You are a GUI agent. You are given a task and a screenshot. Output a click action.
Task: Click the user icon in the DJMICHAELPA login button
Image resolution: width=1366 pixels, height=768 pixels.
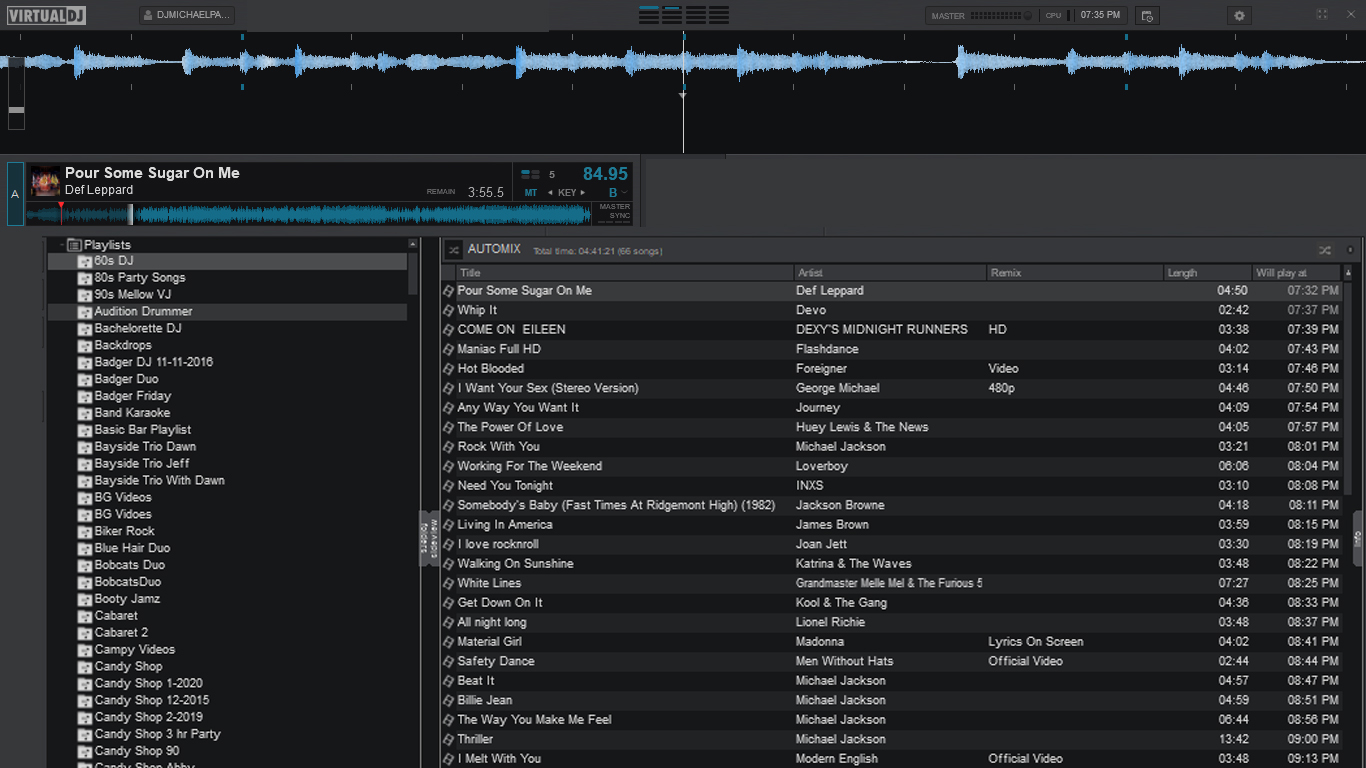pos(149,16)
